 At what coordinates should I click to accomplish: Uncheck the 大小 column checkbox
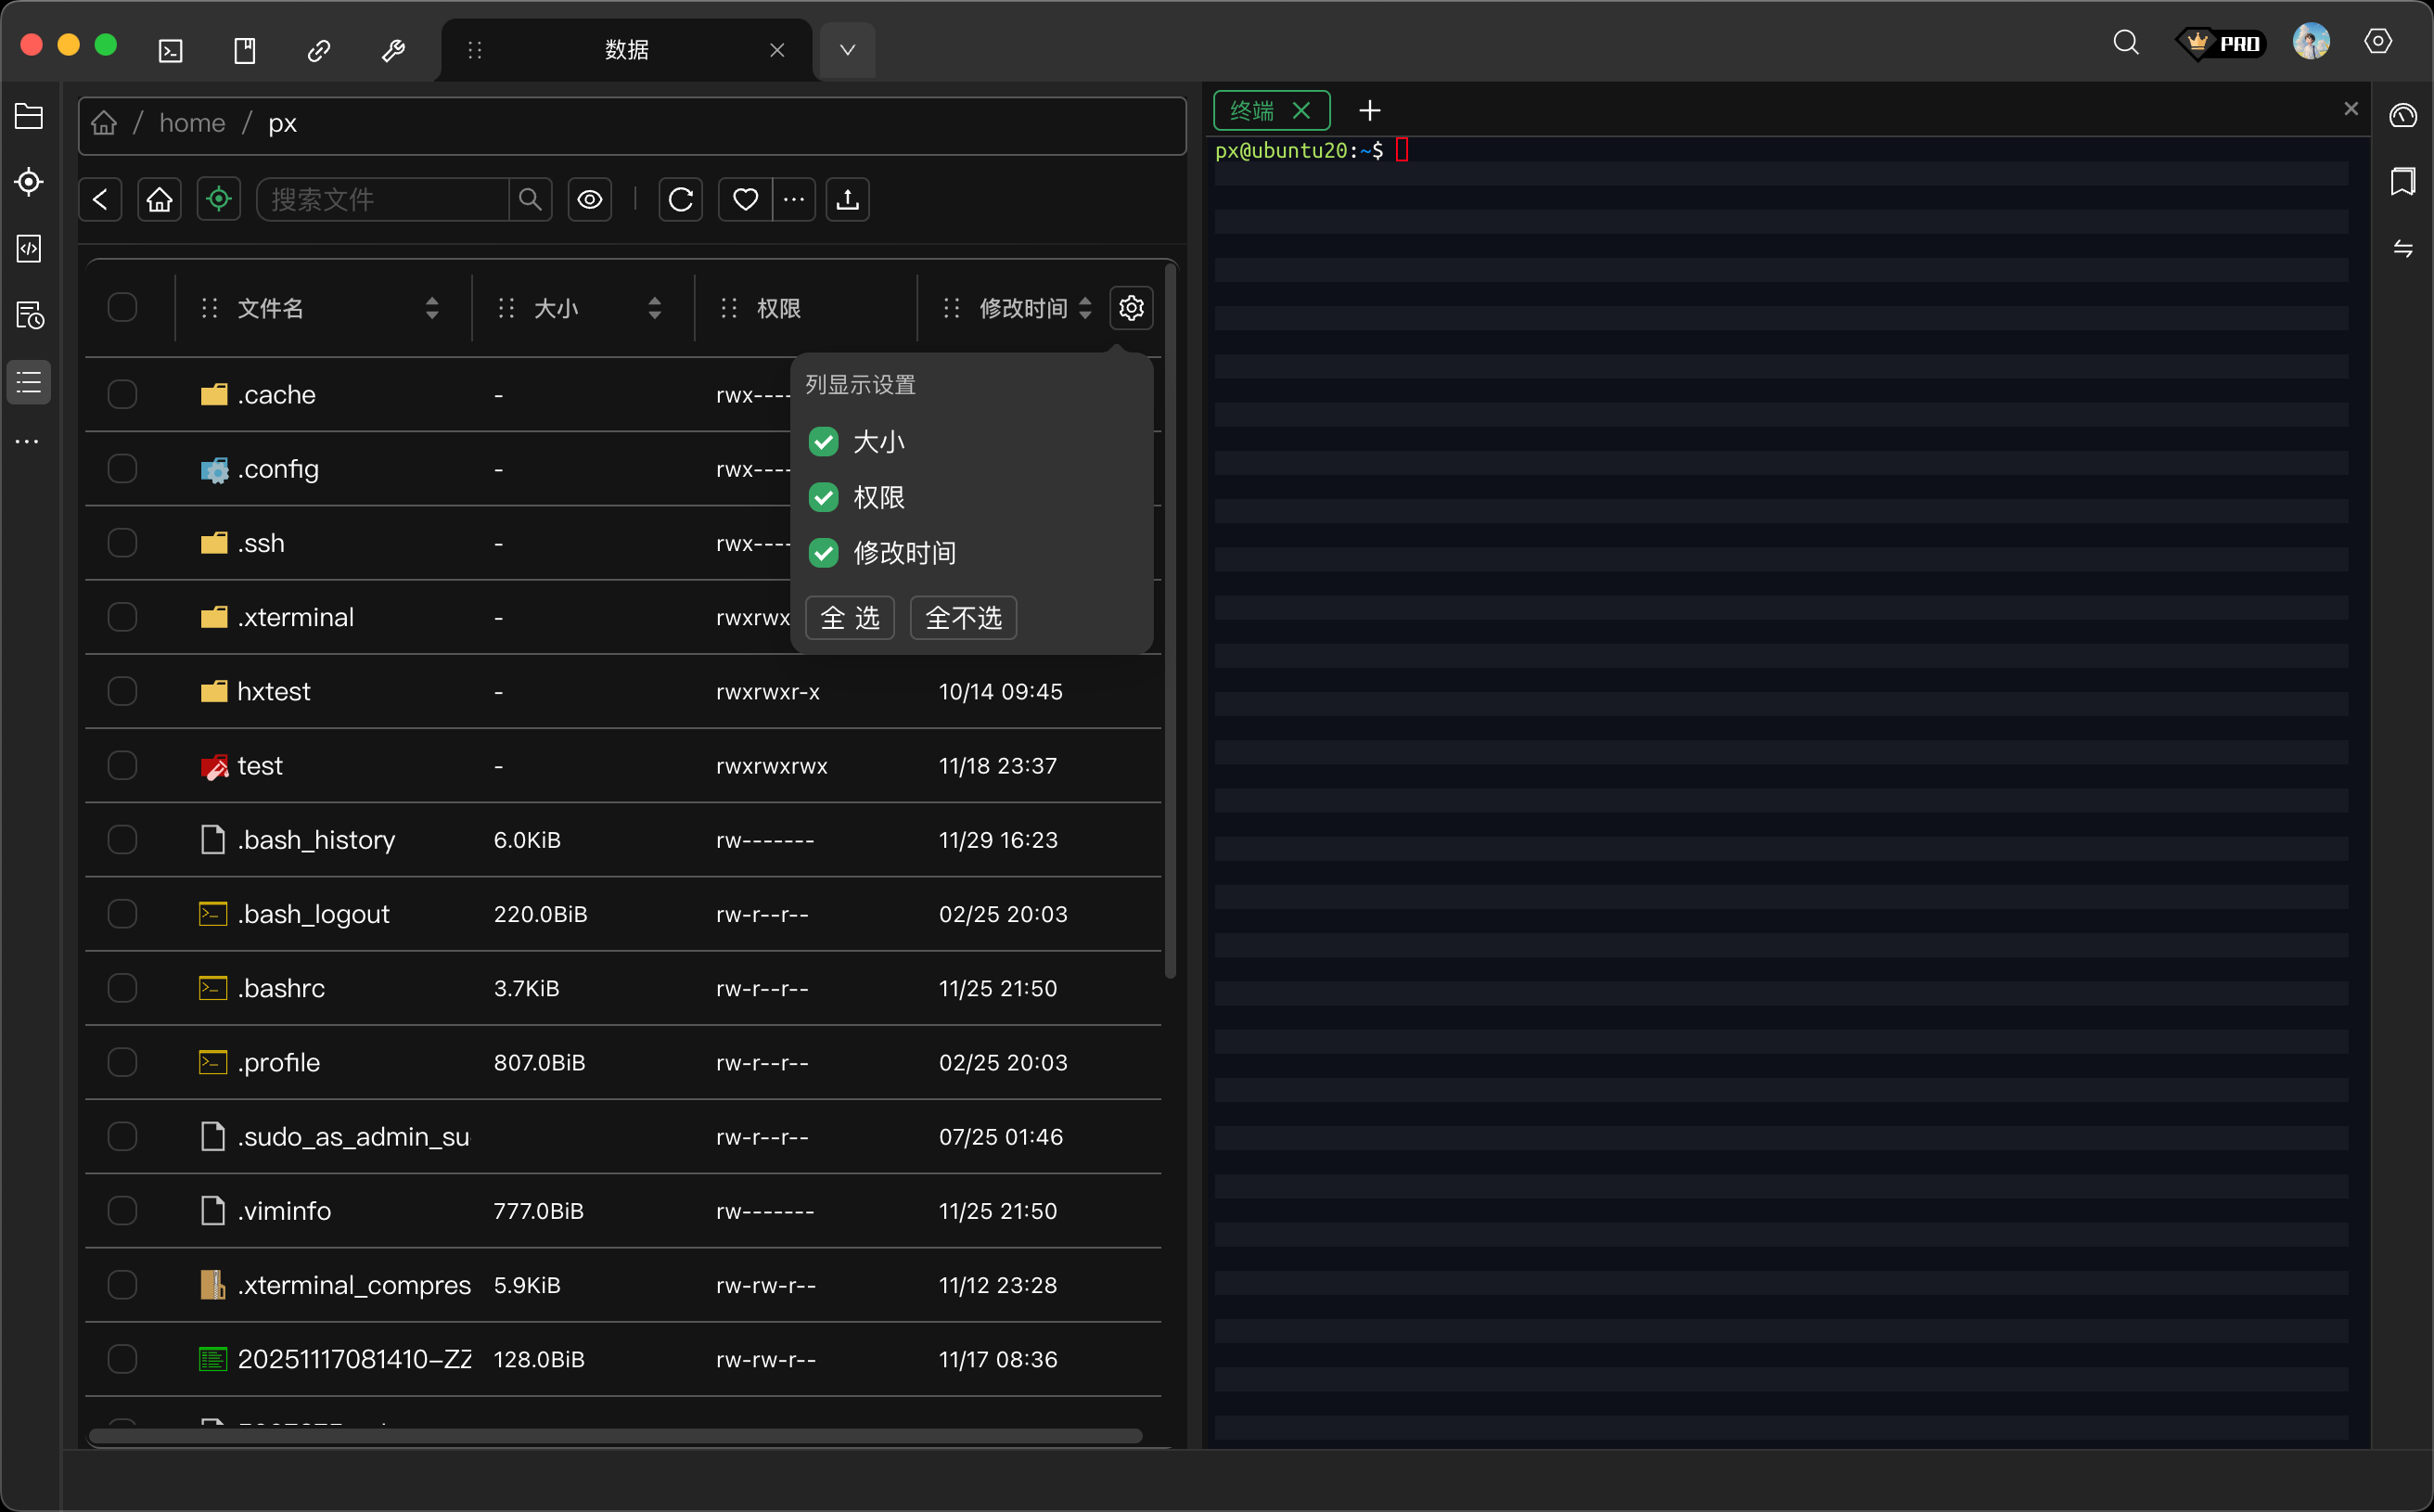click(x=824, y=442)
